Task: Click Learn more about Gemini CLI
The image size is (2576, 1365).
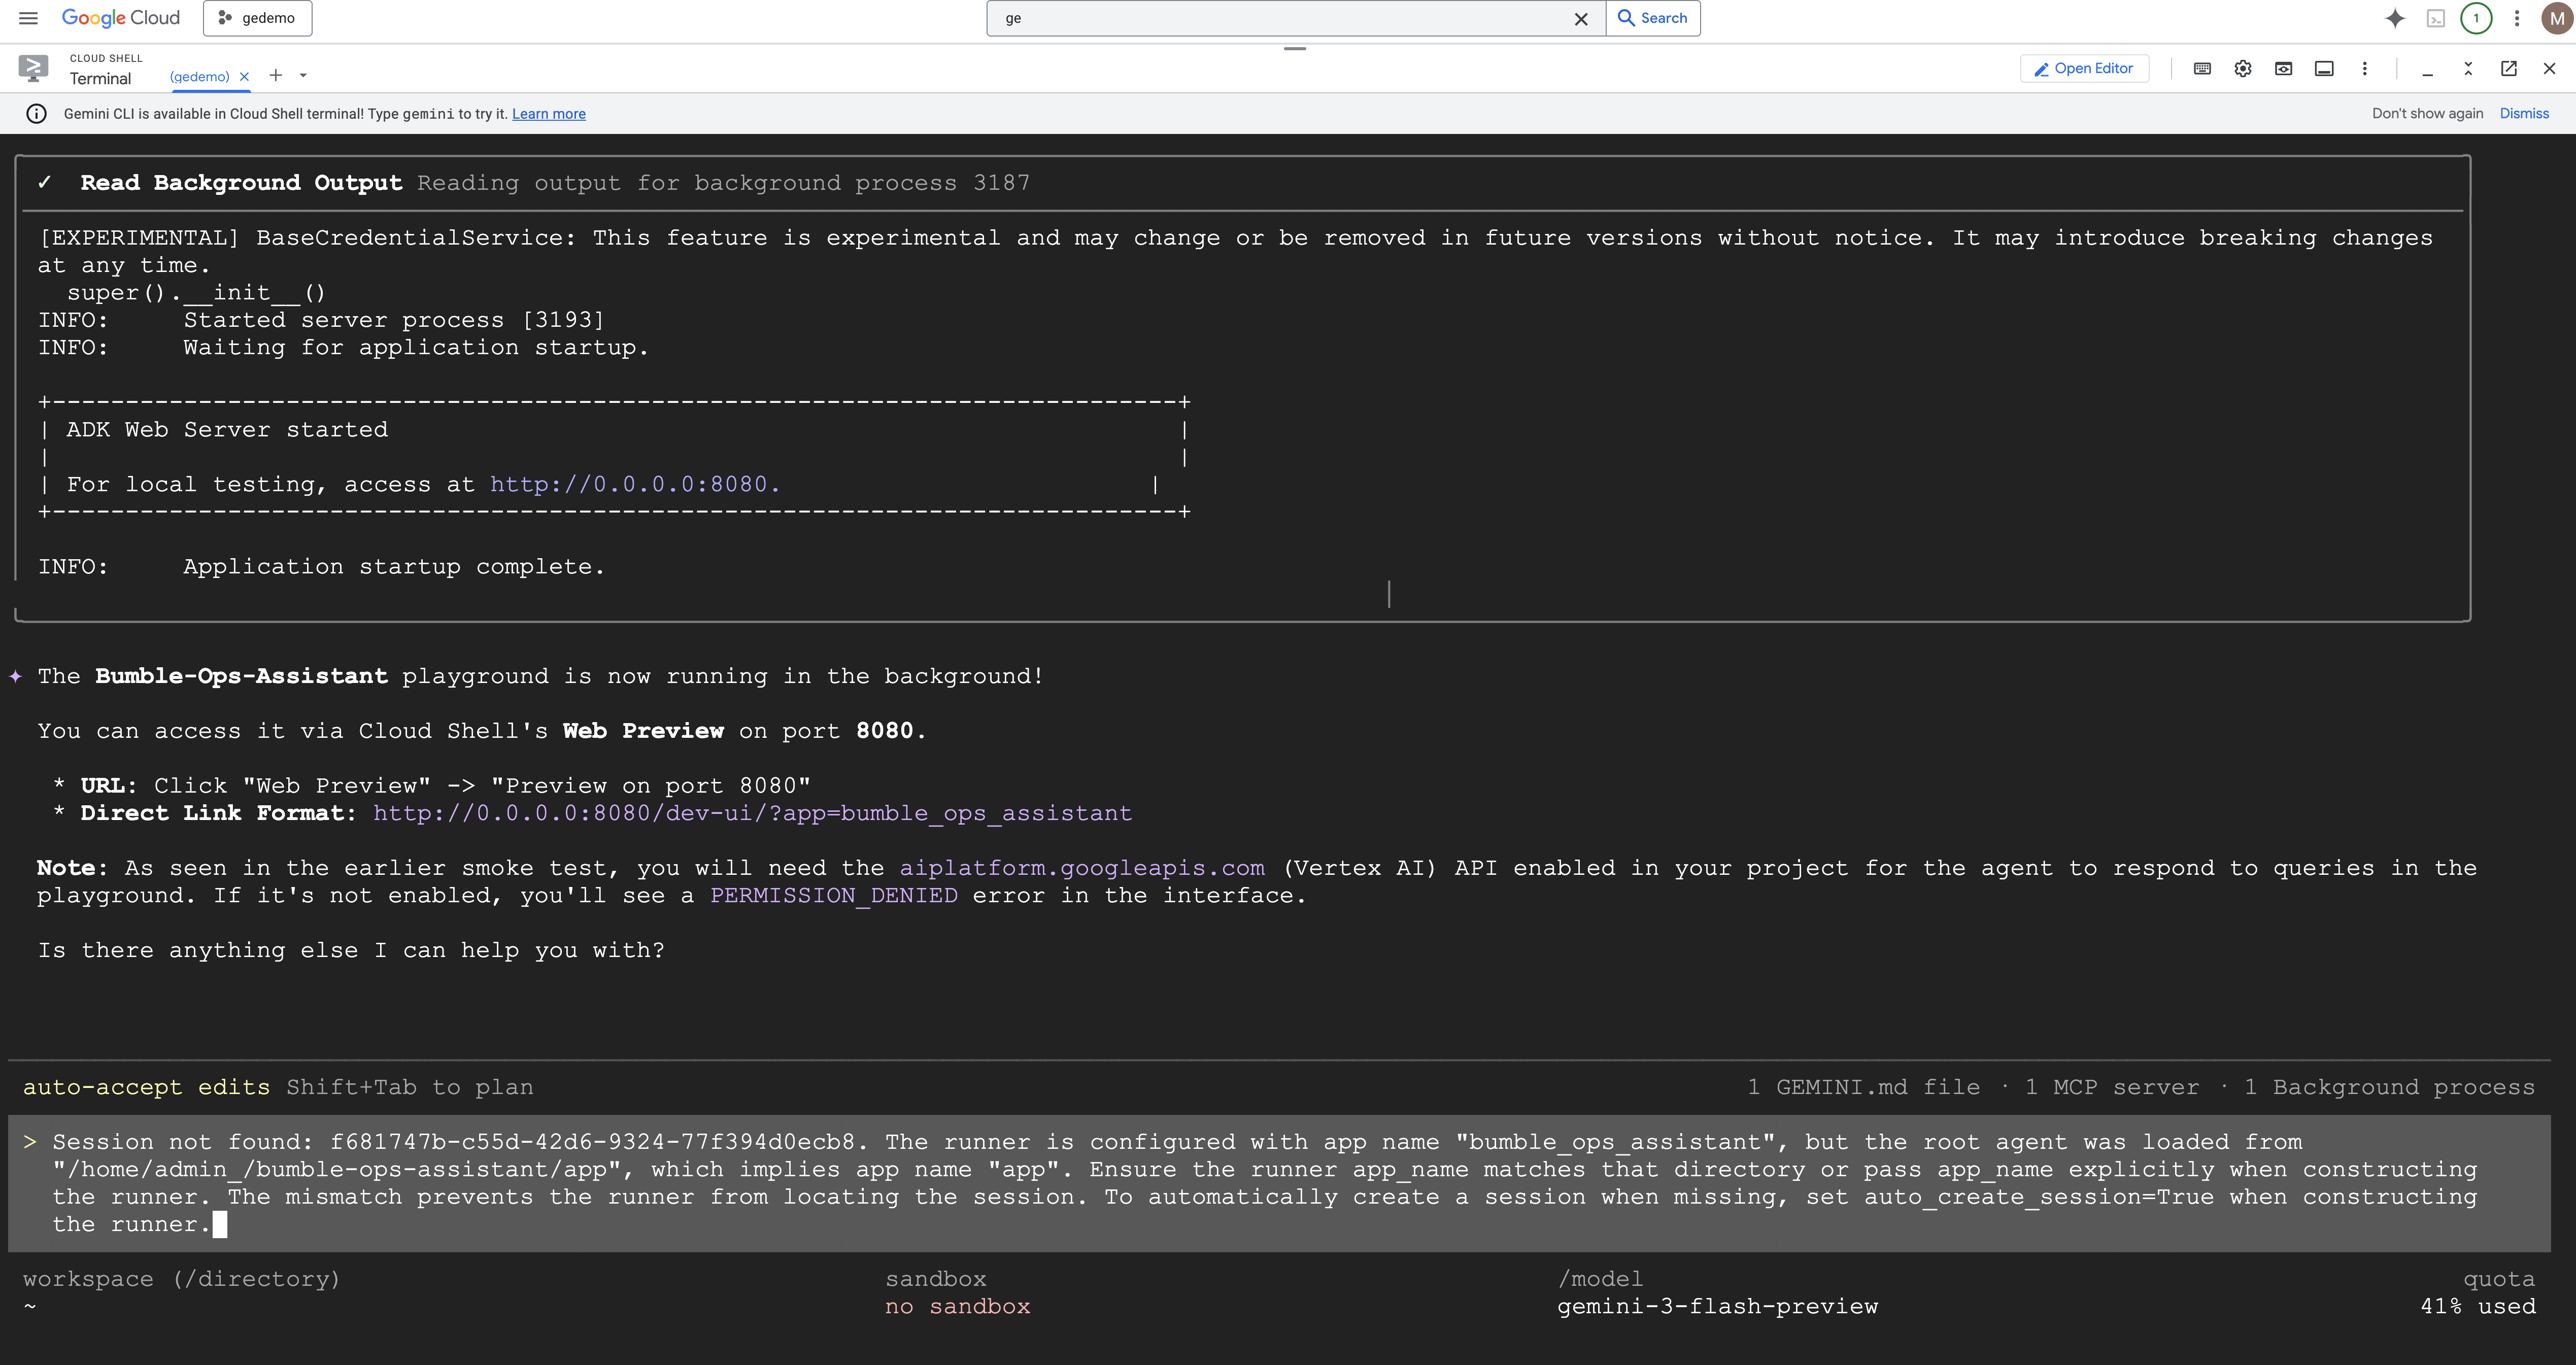Action: click(549, 114)
